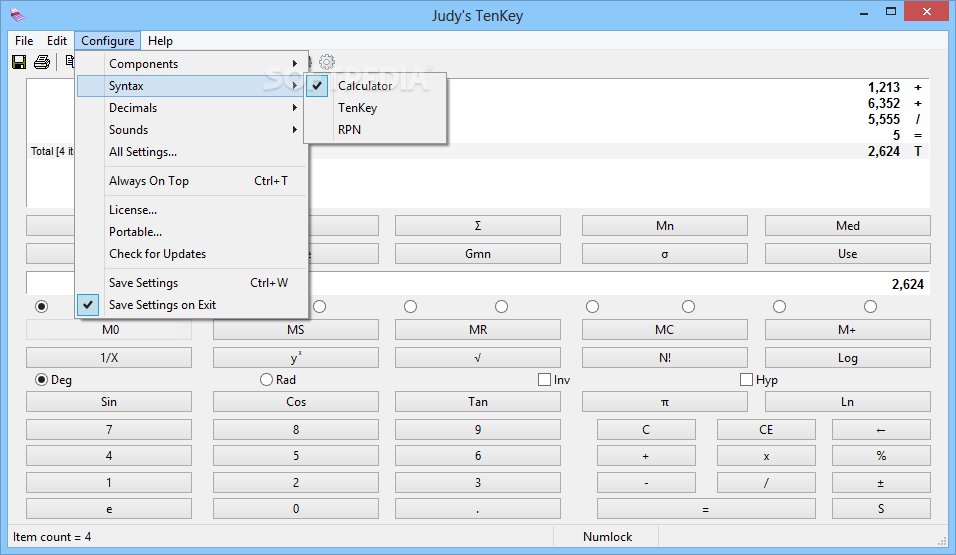The height and width of the screenshot is (555, 956).
Task: Expand the Components submenu
Action: pyautogui.click(x=191, y=63)
